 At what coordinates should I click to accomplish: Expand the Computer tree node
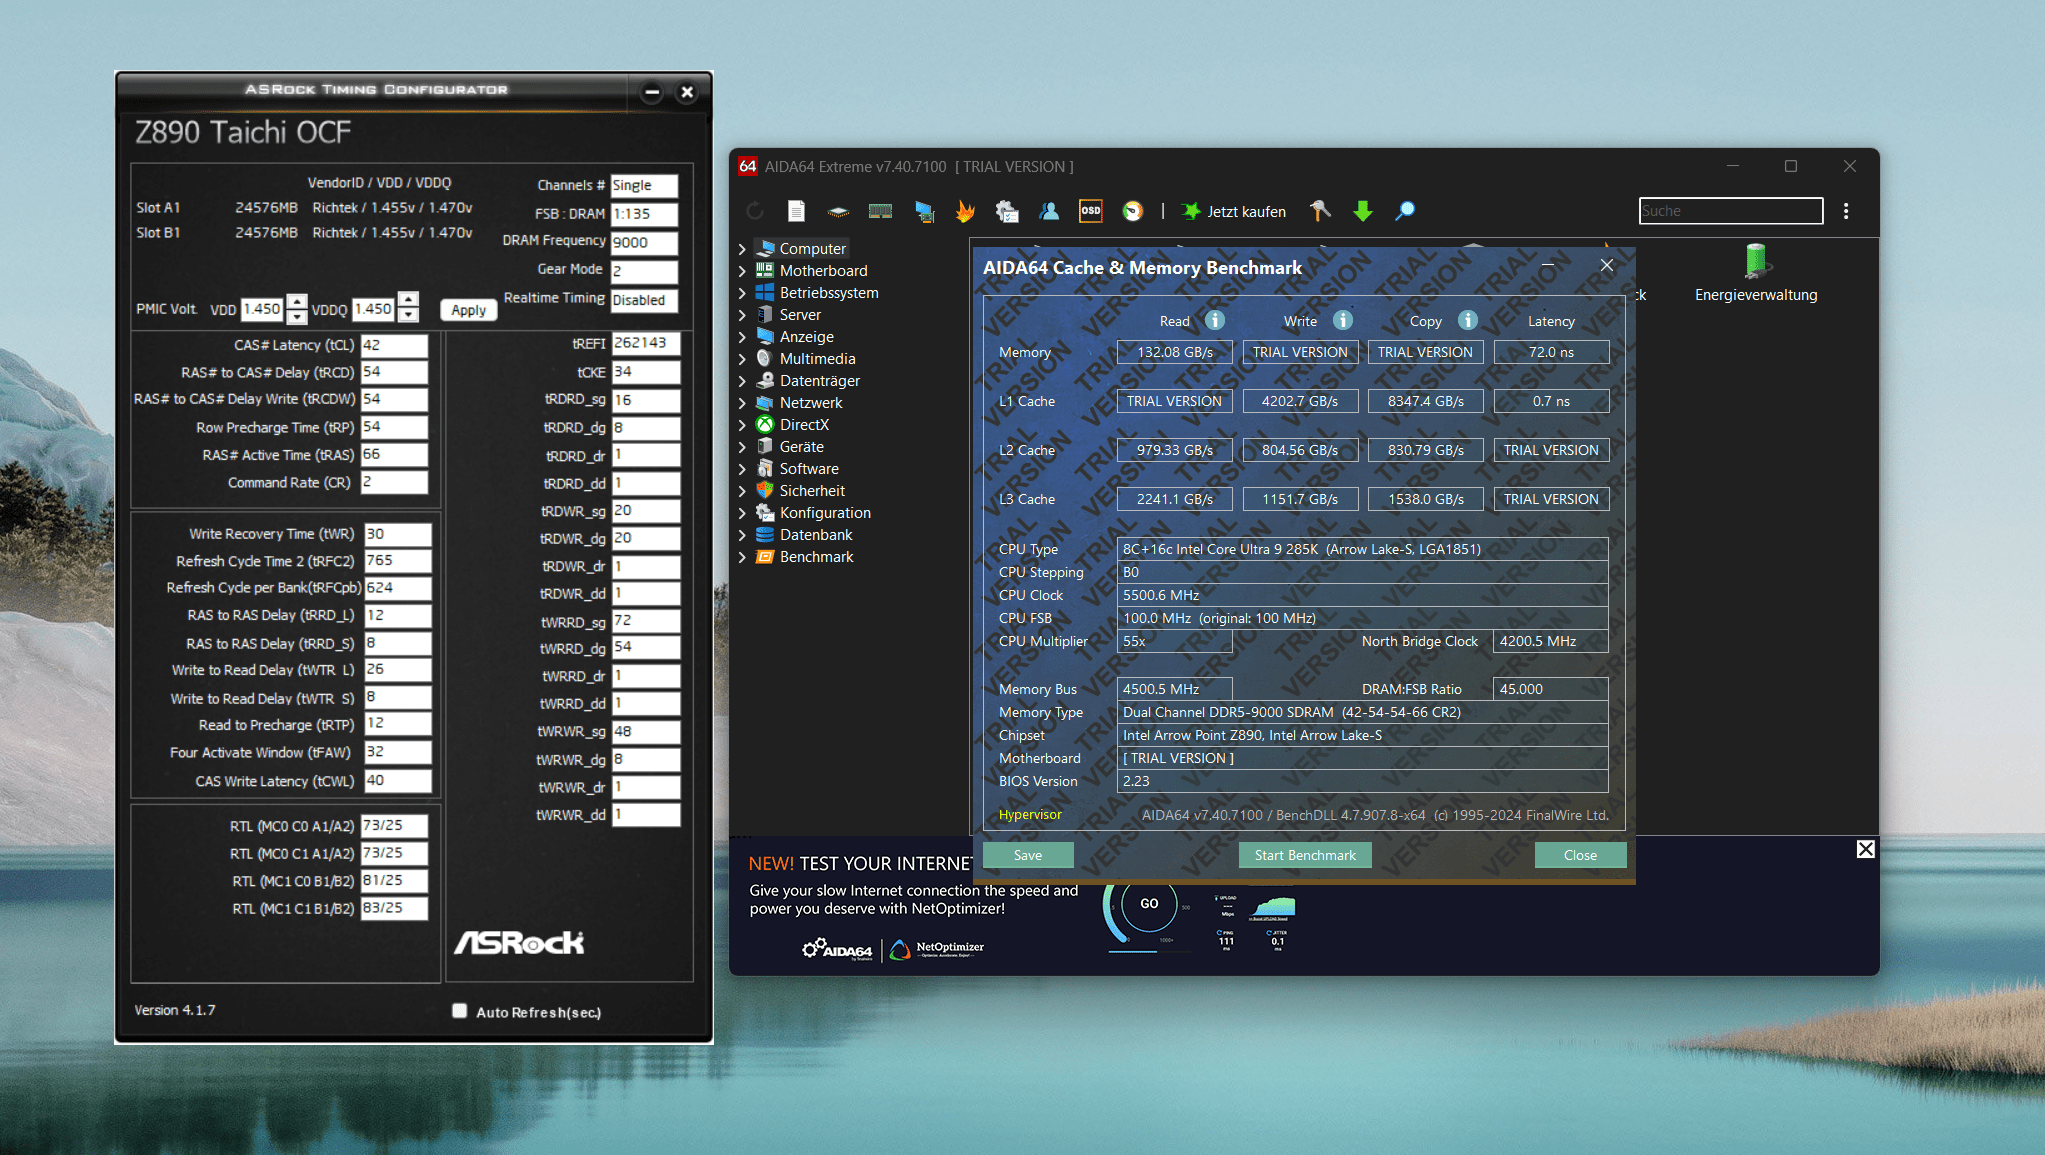coord(742,249)
